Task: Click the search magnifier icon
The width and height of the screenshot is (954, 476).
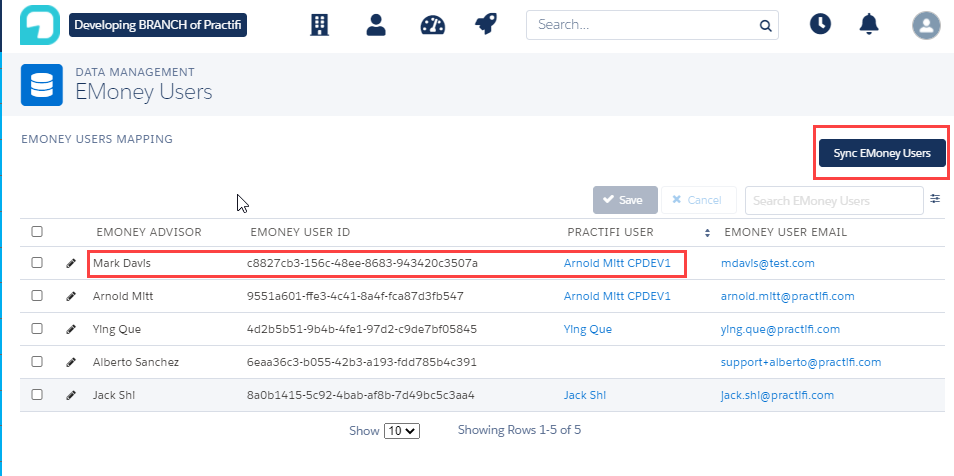Action: pos(765,26)
